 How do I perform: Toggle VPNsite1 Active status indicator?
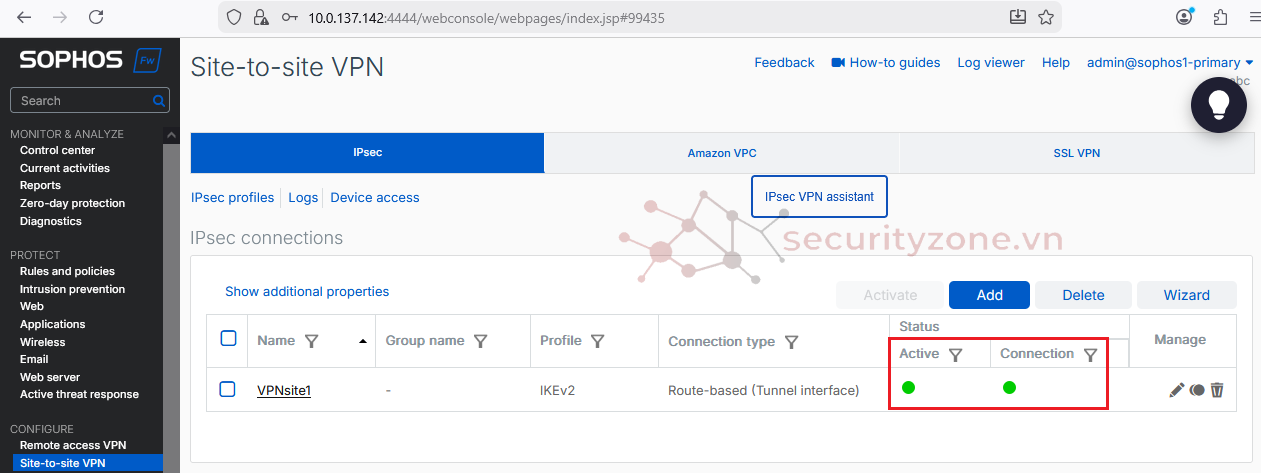(908, 388)
